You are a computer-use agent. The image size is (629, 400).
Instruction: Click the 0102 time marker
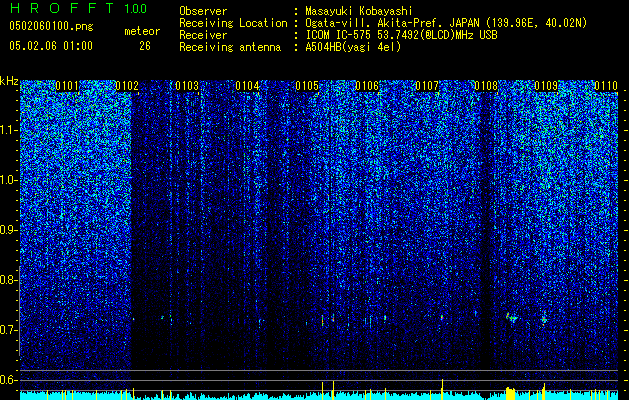(127, 86)
